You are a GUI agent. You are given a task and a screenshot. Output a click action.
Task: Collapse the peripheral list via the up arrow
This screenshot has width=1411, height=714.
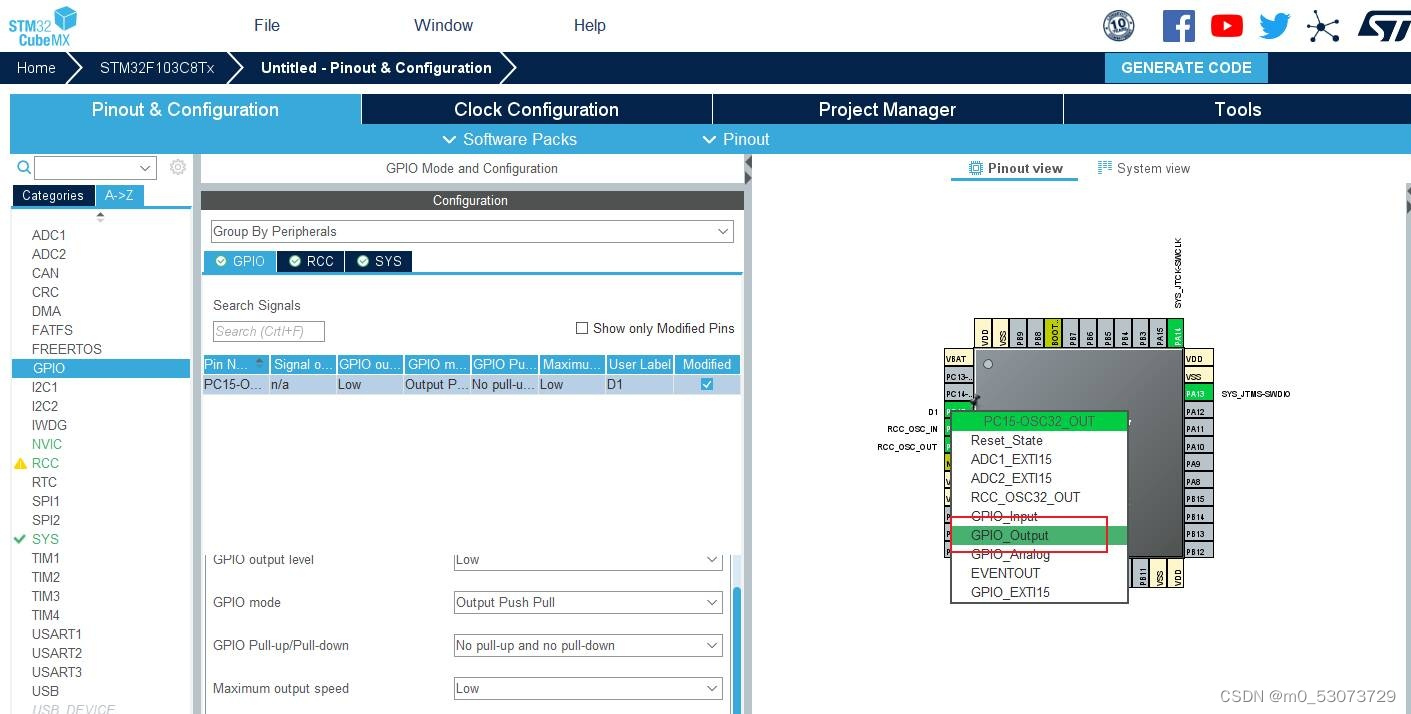(100, 216)
